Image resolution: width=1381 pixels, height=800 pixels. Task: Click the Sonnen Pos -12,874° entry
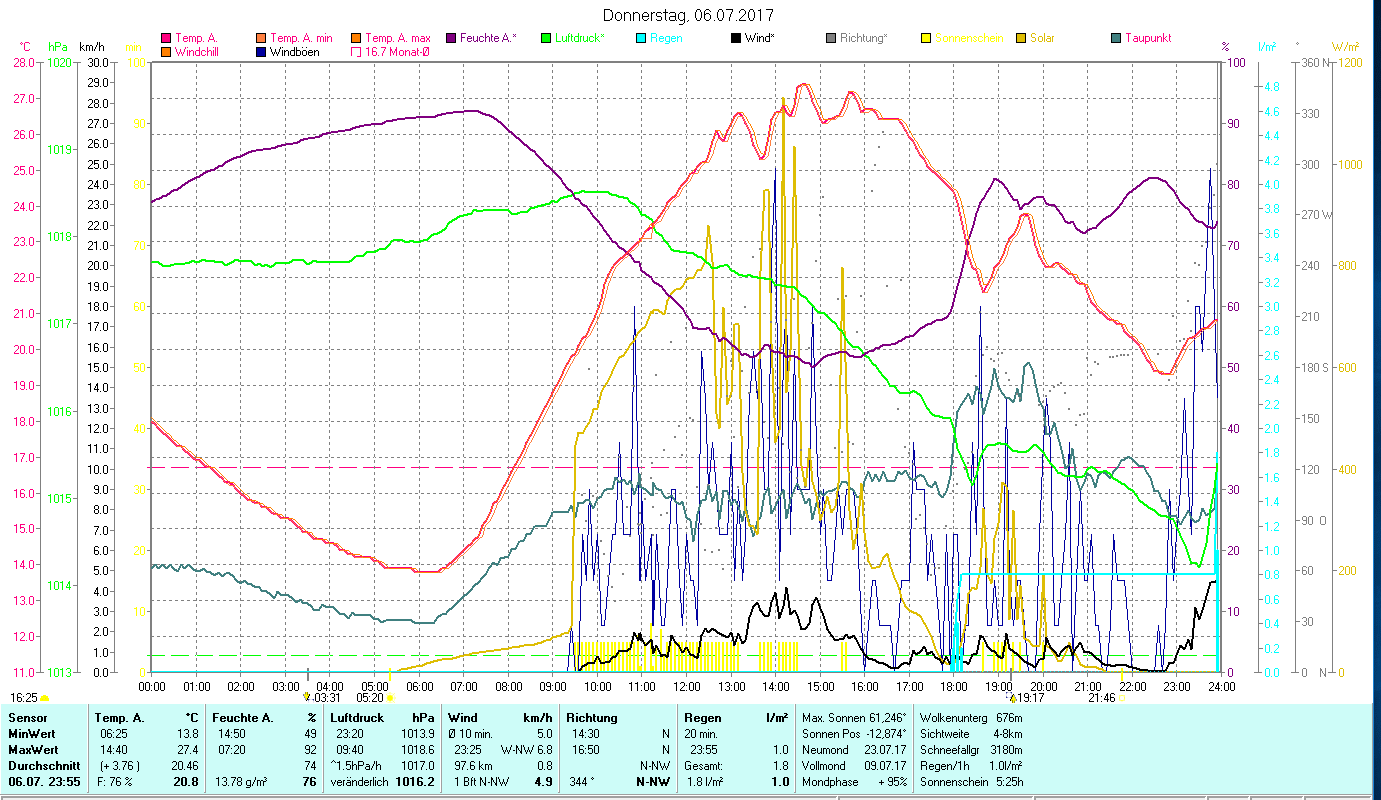point(854,734)
